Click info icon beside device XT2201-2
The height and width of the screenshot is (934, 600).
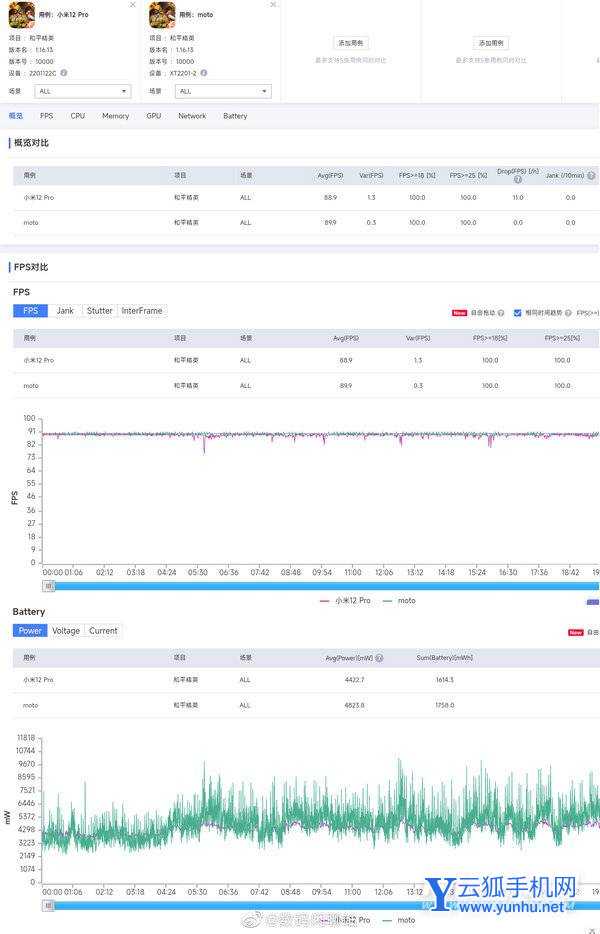204,73
